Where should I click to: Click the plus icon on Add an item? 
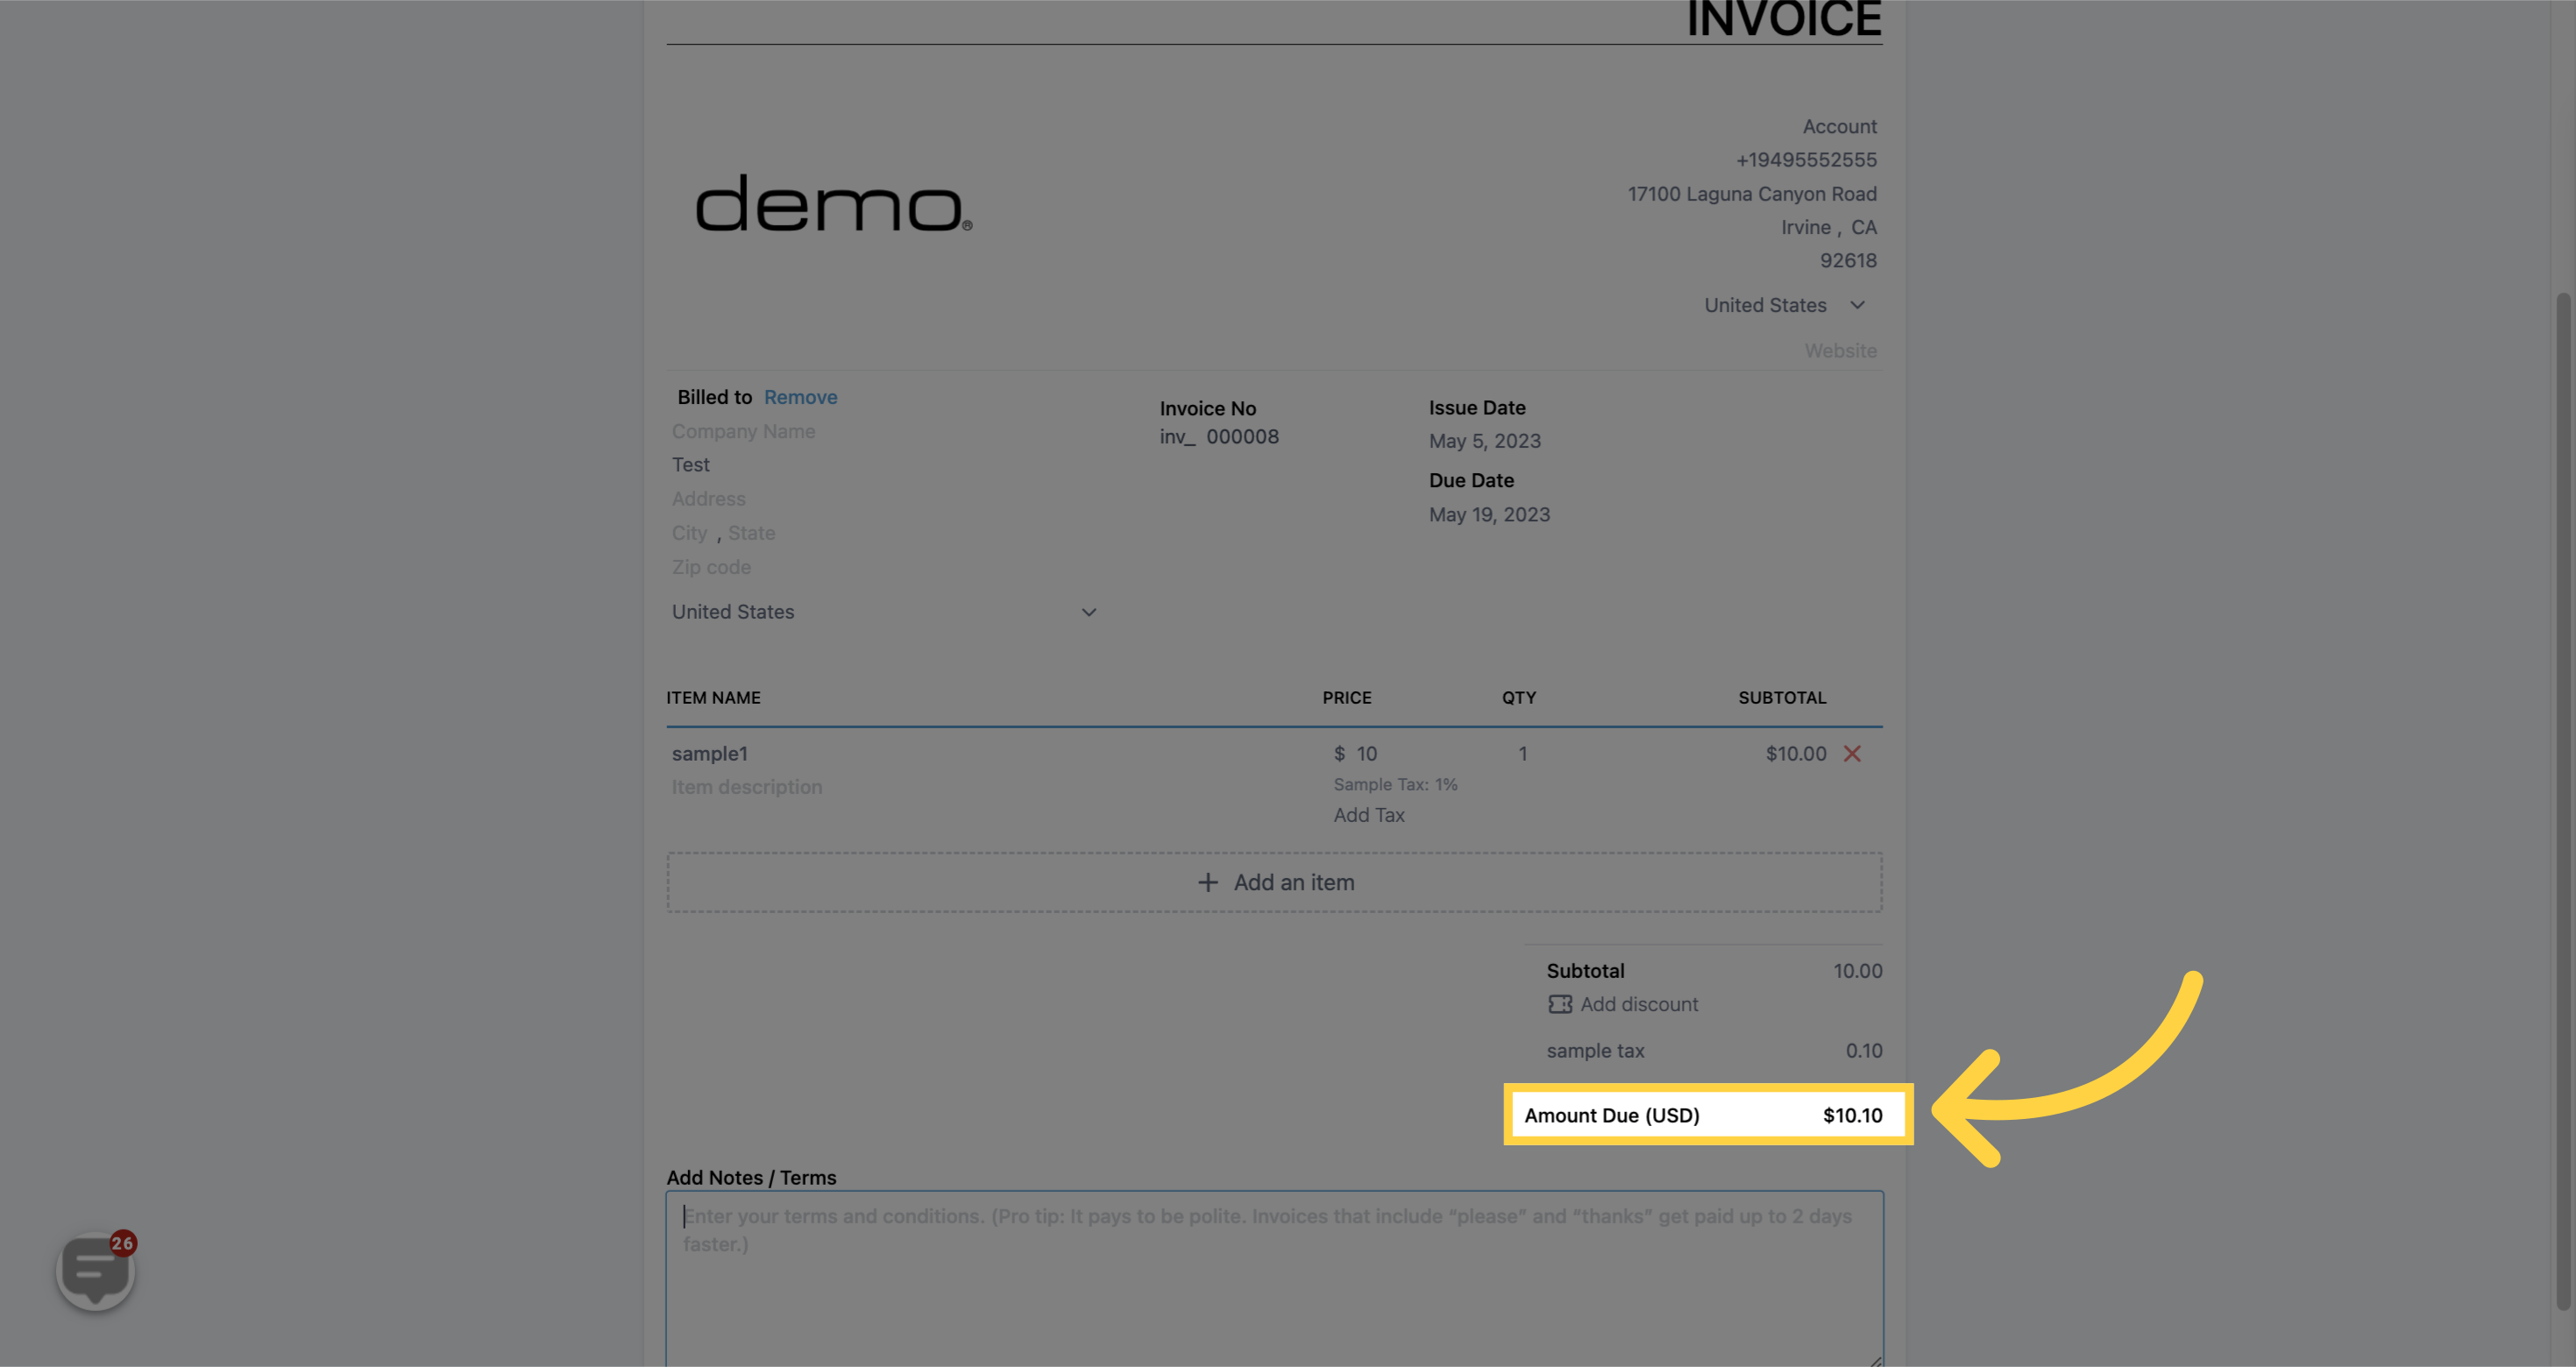tap(1208, 882)
